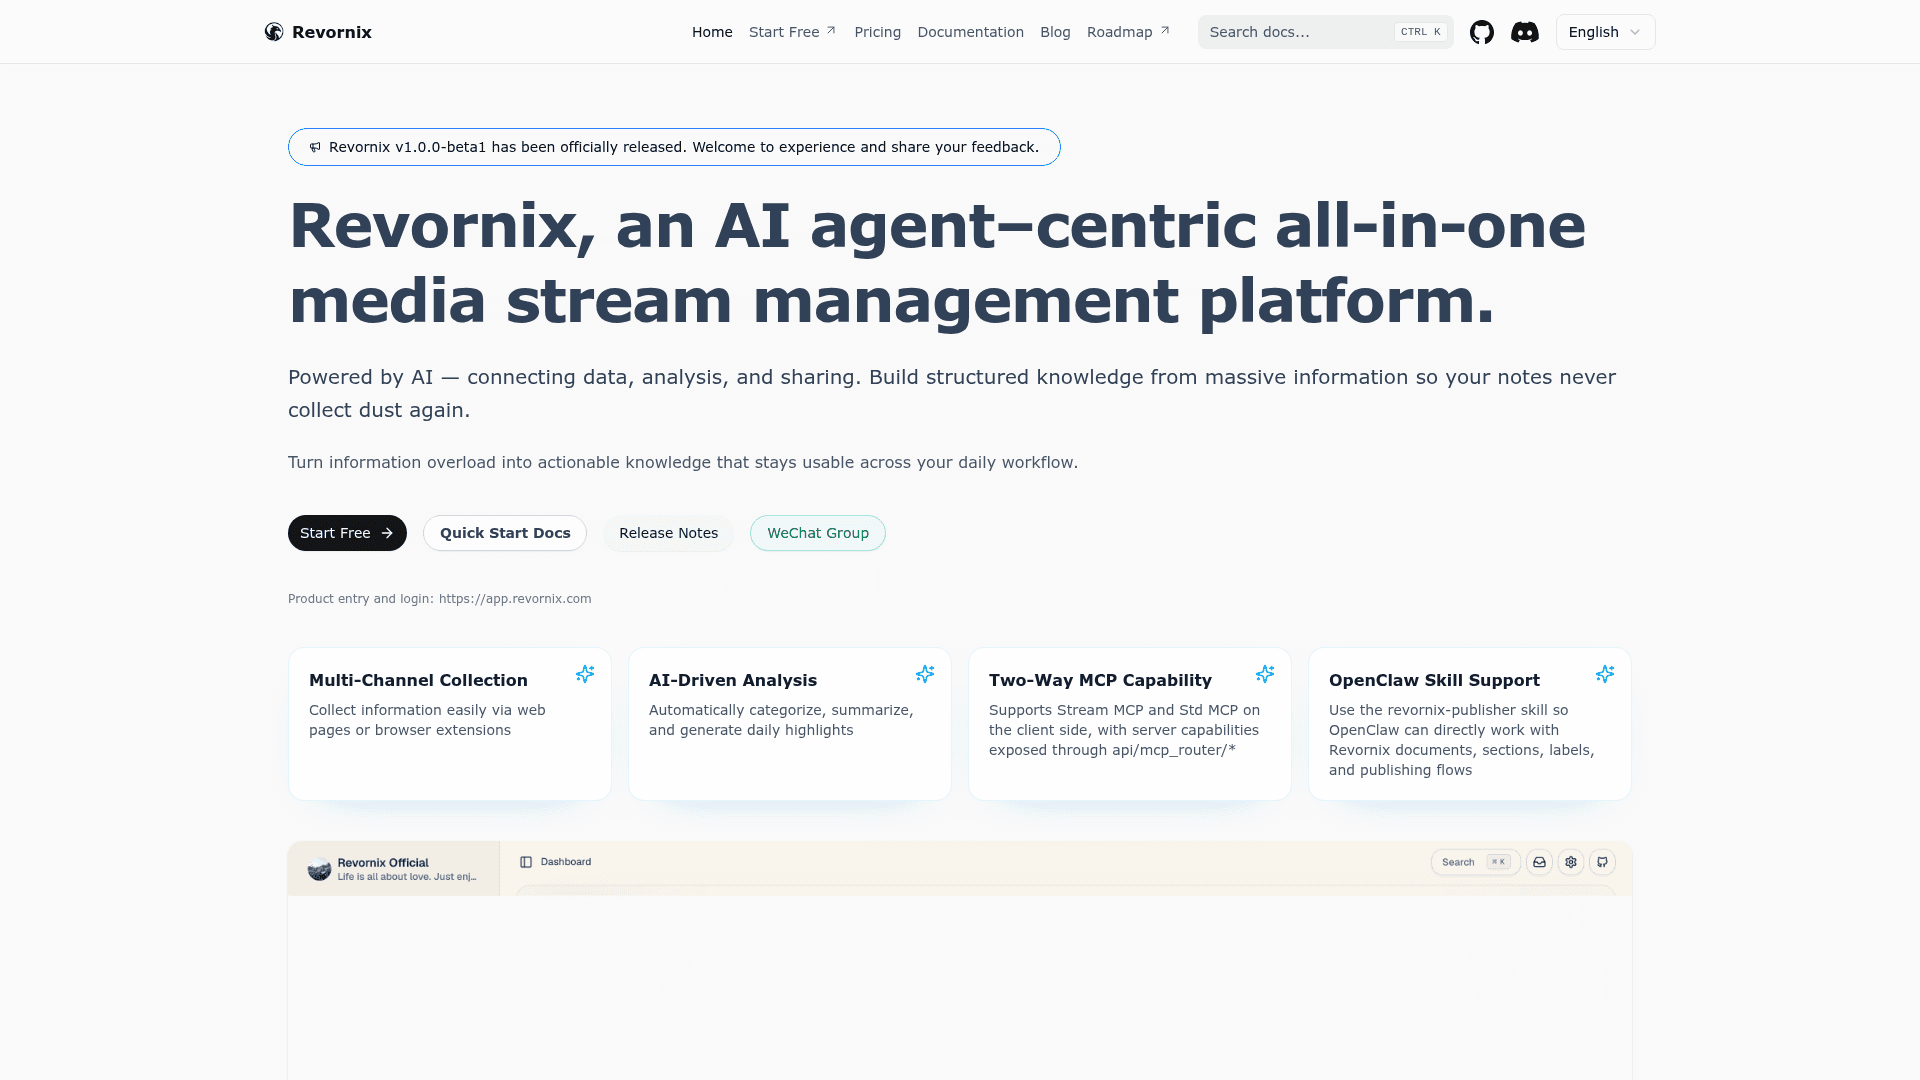Click the Revornix Official avatar
Viewport: 1920px width, 1080px height.
(319, 869)
